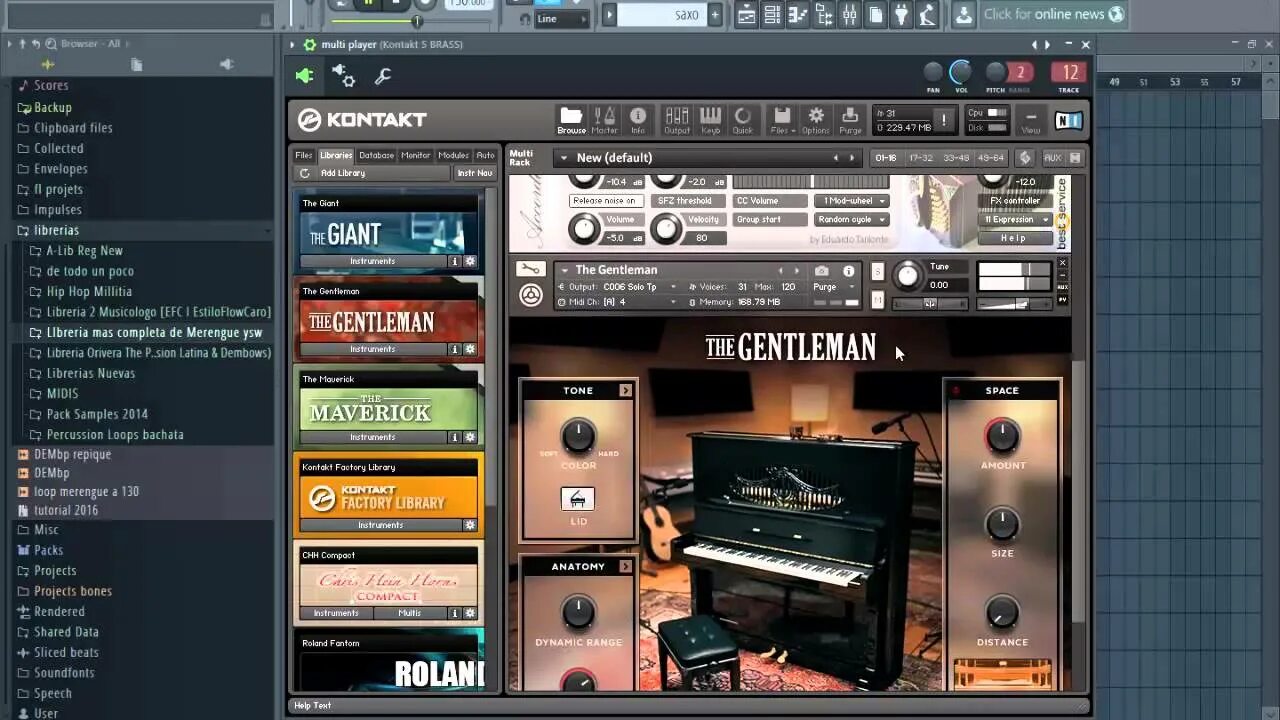
Task: Adjust the Space Amount knob
Action: point(1003,436)
